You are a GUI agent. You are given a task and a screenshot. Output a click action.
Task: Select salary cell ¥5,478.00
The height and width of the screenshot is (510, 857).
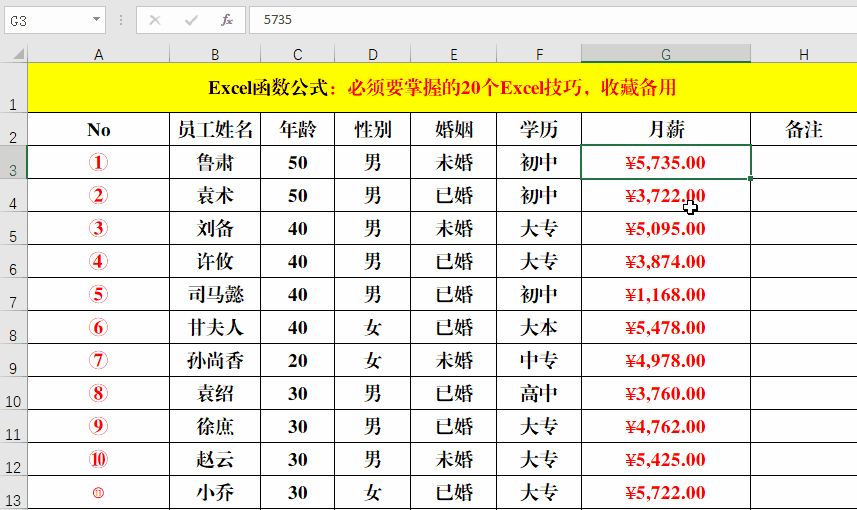(666, 327)
